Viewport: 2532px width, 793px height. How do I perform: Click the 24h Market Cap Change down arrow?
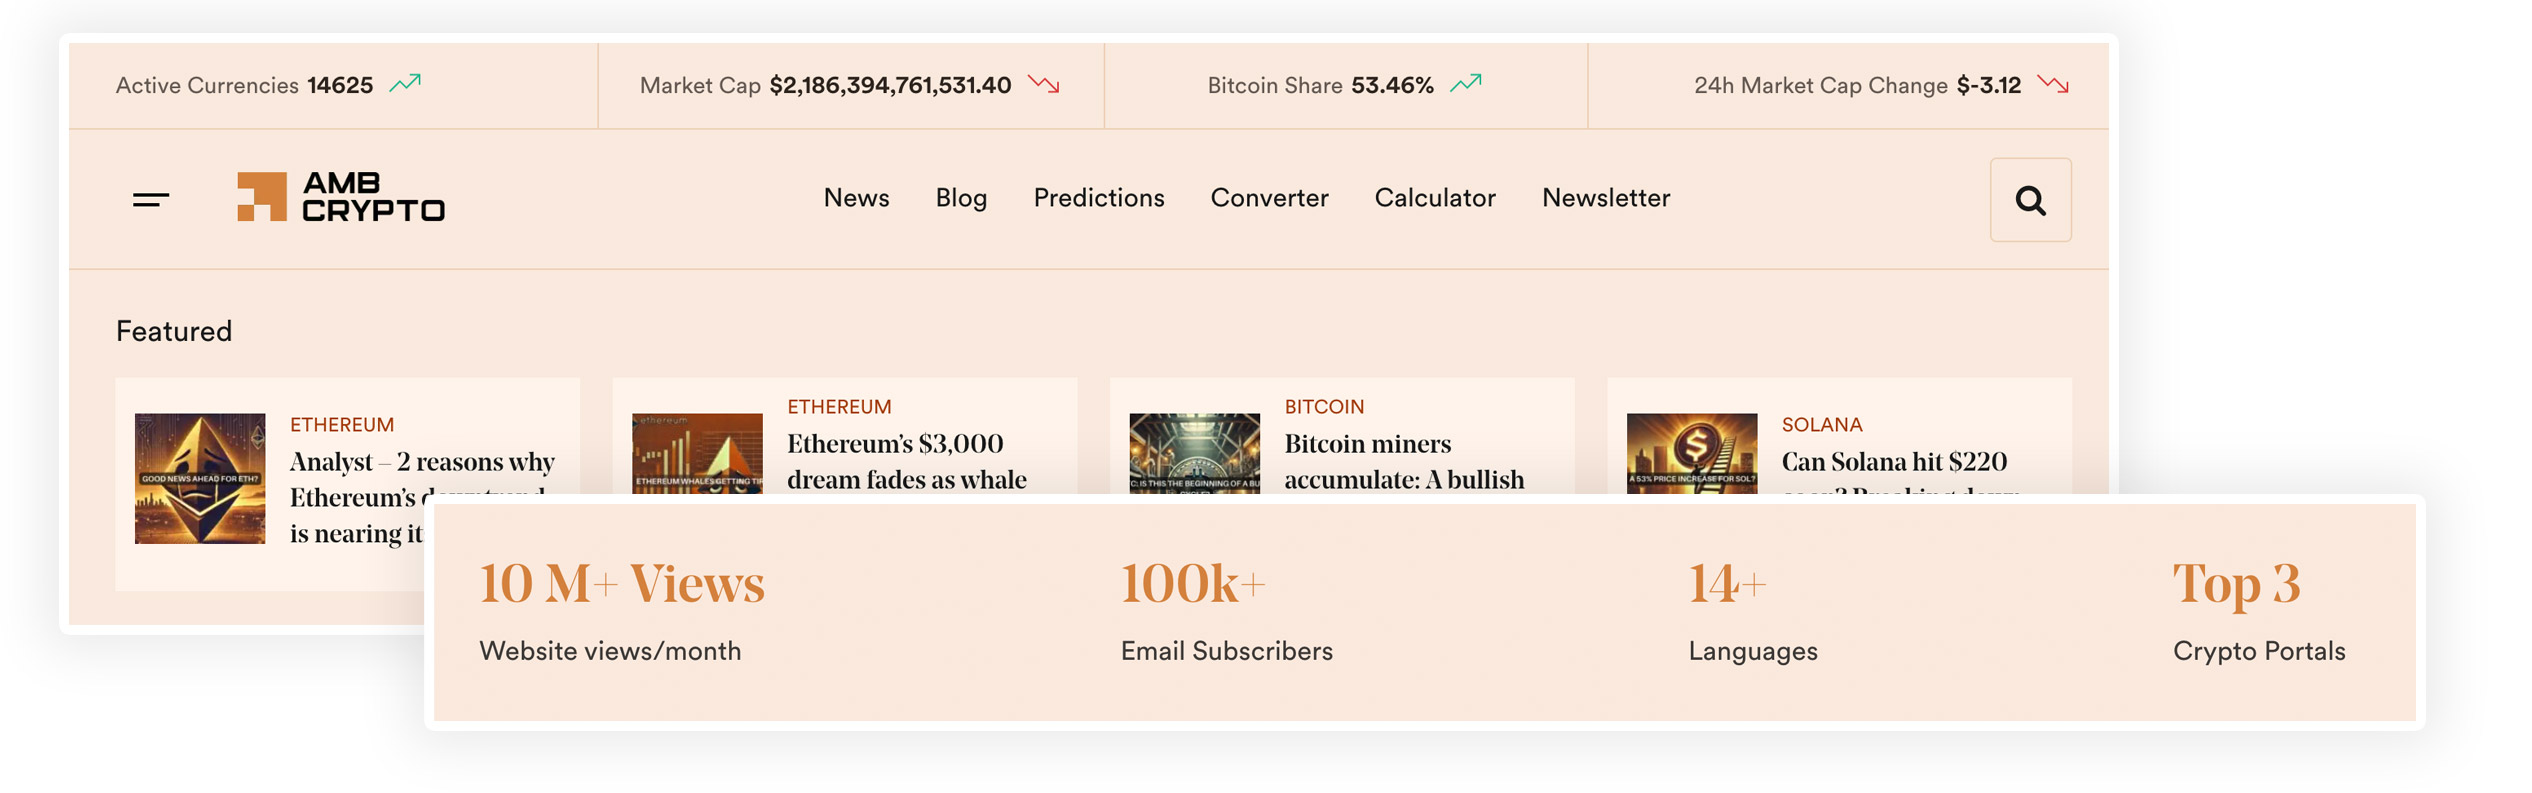point(2053,84)
